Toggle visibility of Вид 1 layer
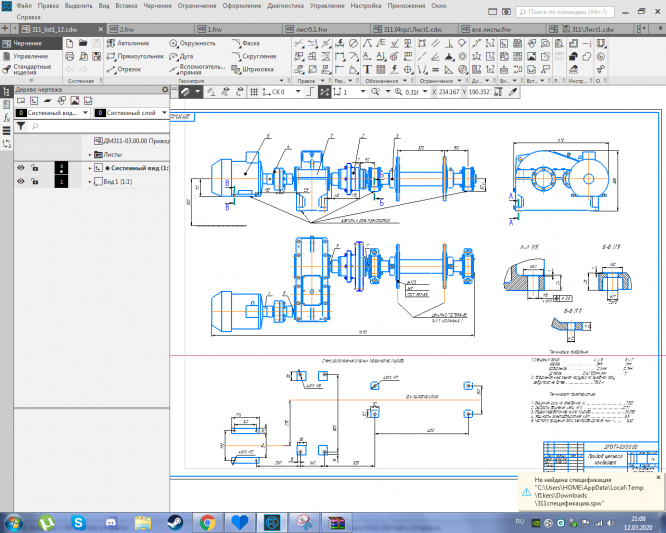This screenshot has height=533, width=666. tap(20, 182)
